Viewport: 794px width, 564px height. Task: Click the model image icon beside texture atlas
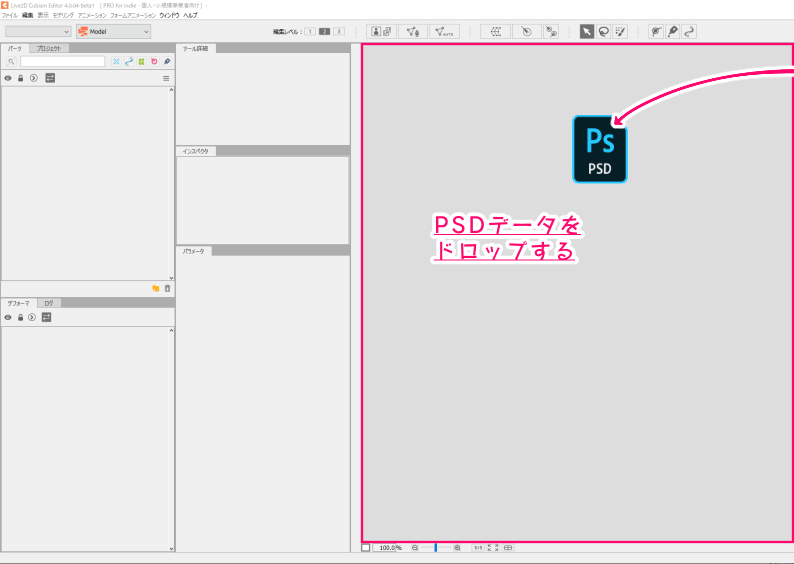coord(376,31)
